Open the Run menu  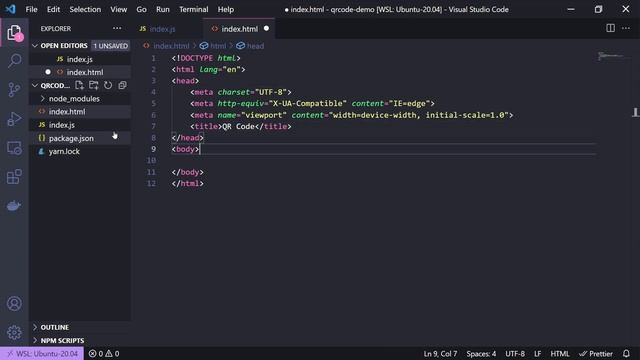point(162,9)
